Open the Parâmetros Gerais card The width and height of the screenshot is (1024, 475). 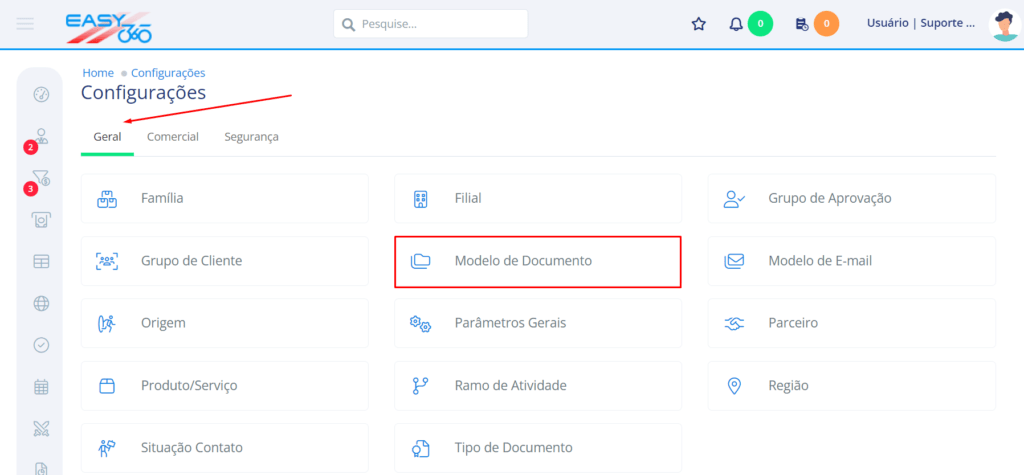tap(538, 323)
